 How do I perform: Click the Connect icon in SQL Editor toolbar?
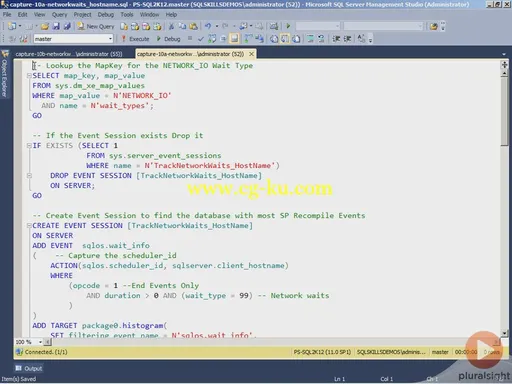tap(13, 39)
